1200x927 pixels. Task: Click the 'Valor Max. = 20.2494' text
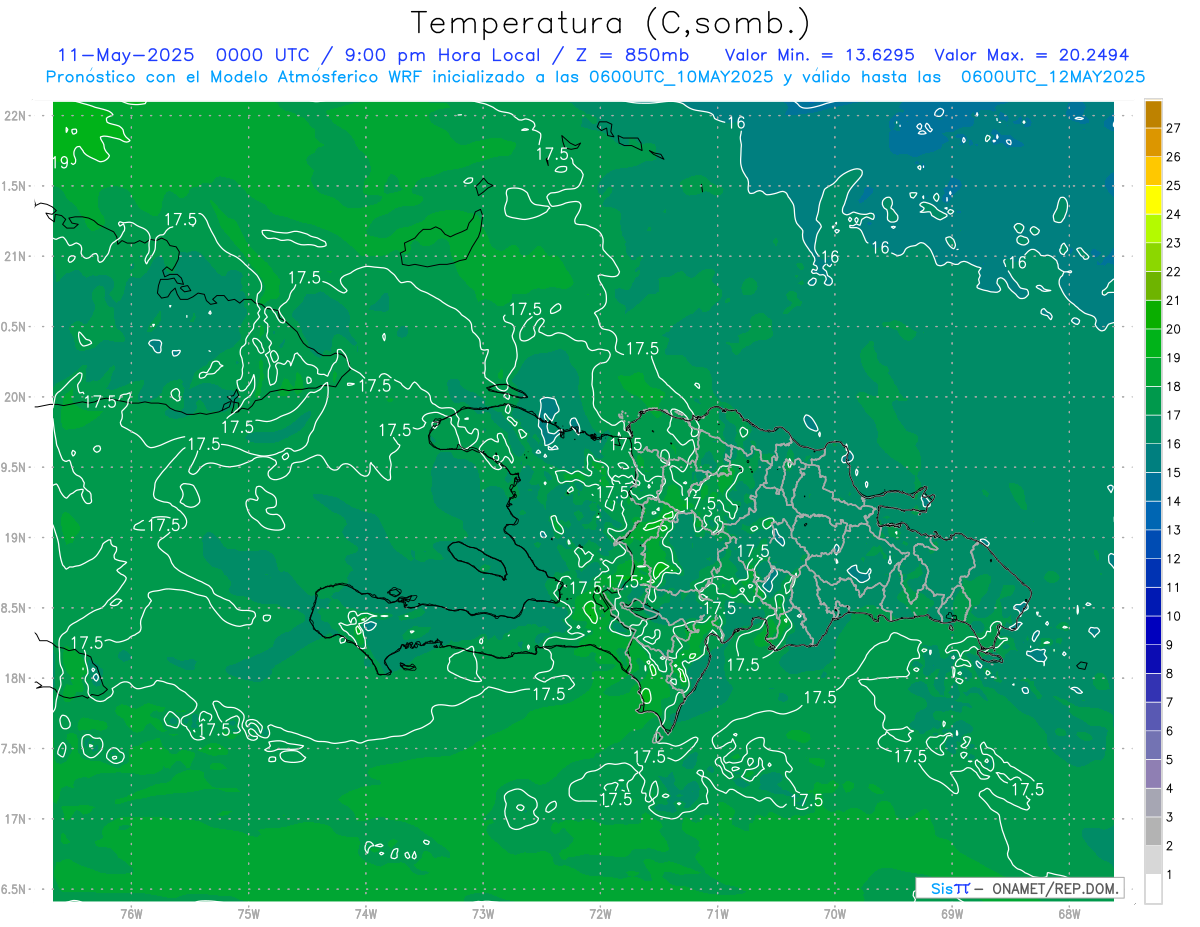pyautogui.click(x=1032, y=55)
